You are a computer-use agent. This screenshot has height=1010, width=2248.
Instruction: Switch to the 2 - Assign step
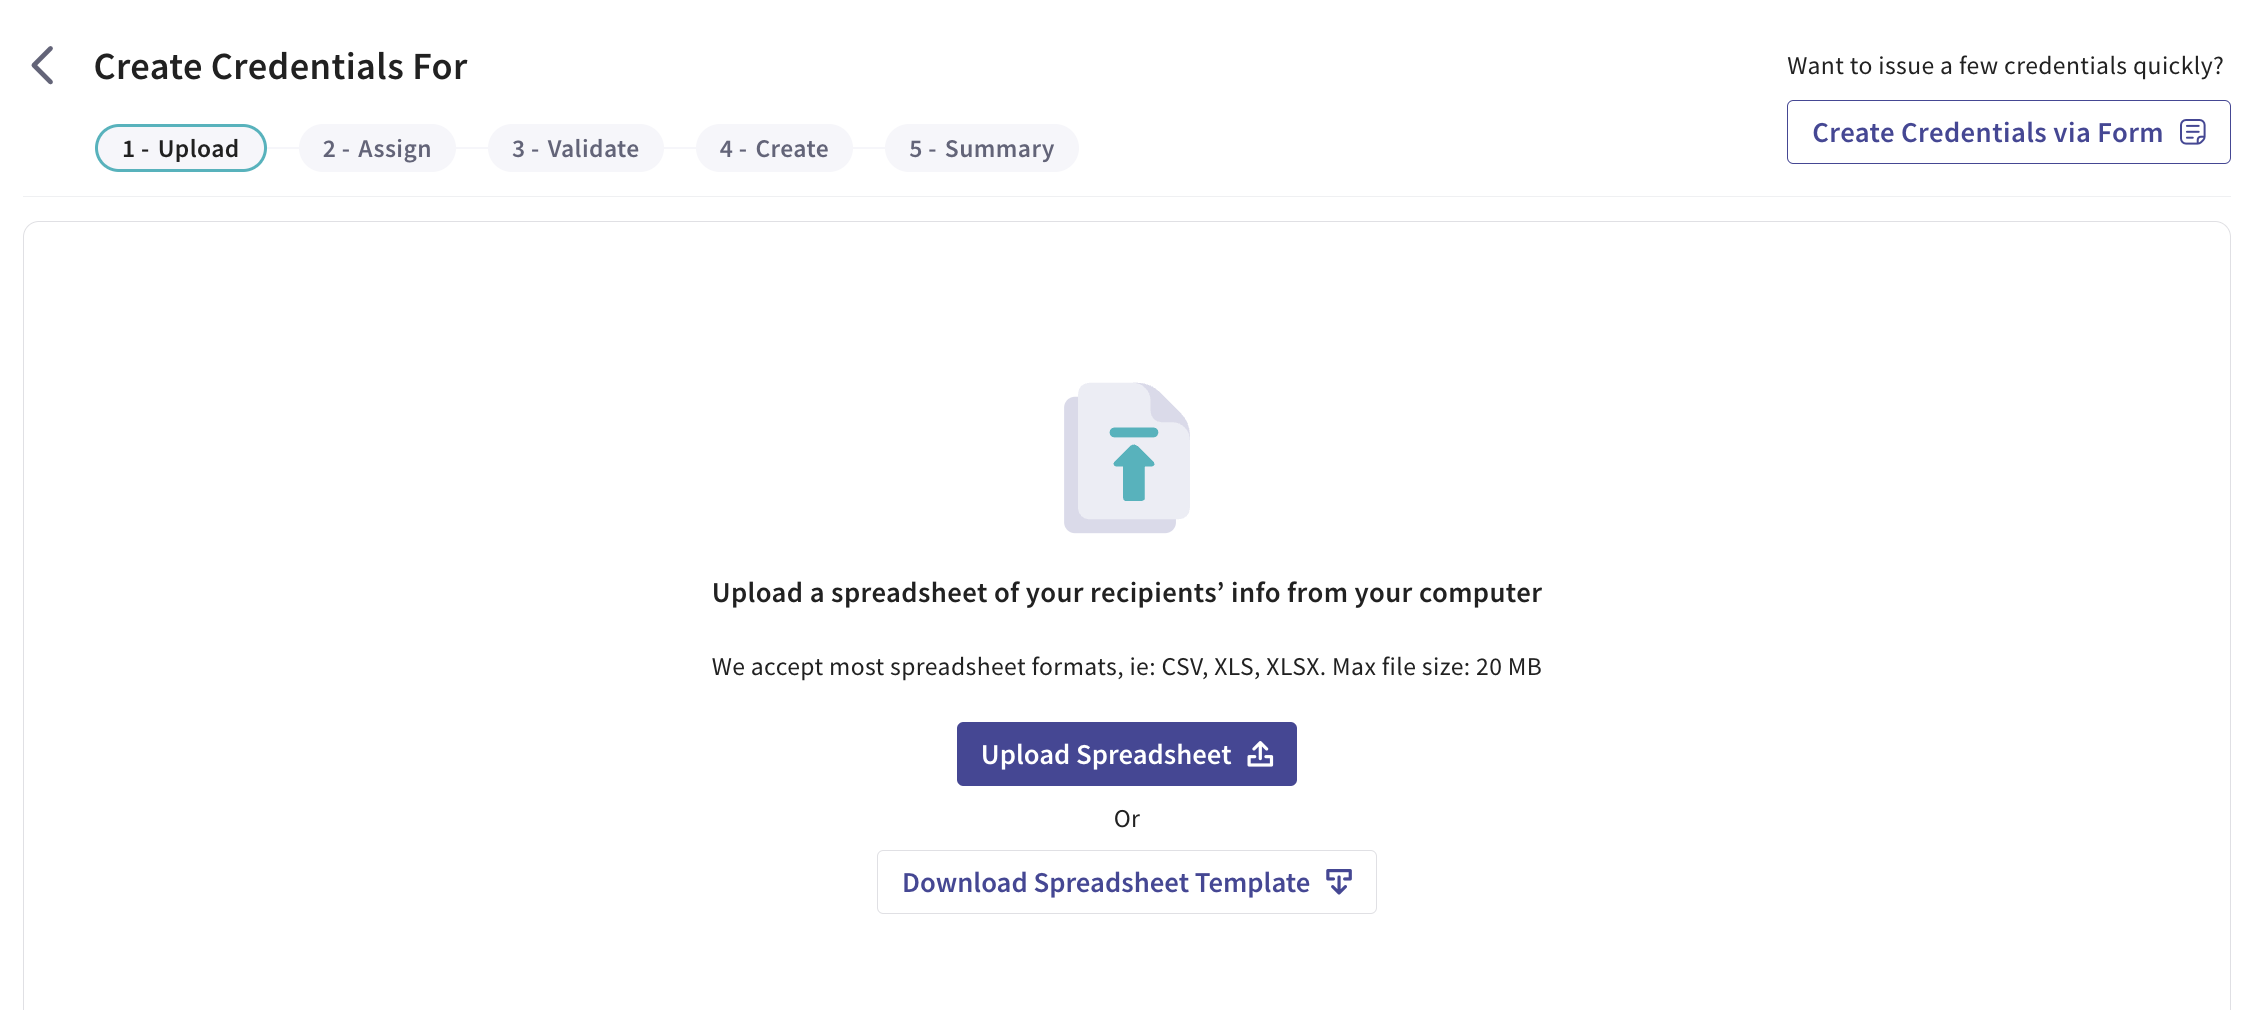tap(377, 147)
